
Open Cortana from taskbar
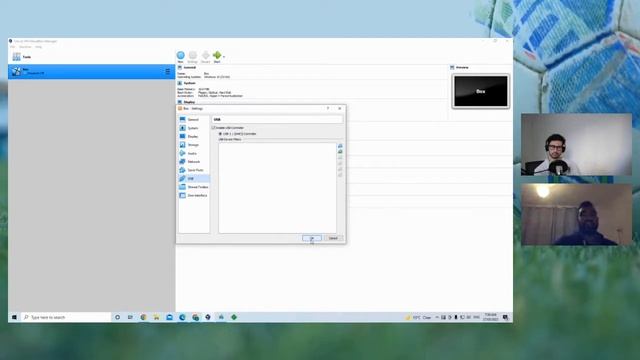click(x=118, y=317)
